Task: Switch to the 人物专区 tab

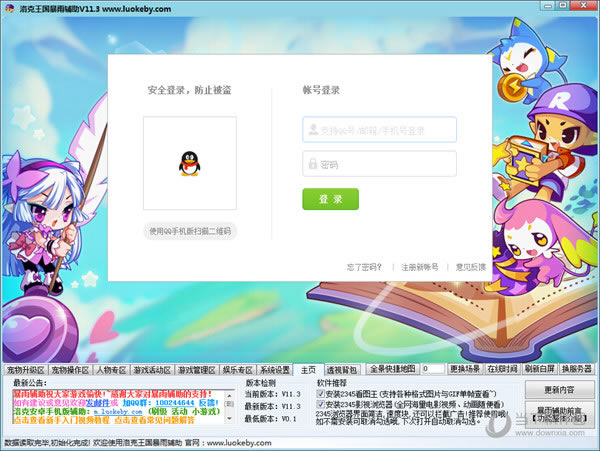Action: [x=111, y=370]
